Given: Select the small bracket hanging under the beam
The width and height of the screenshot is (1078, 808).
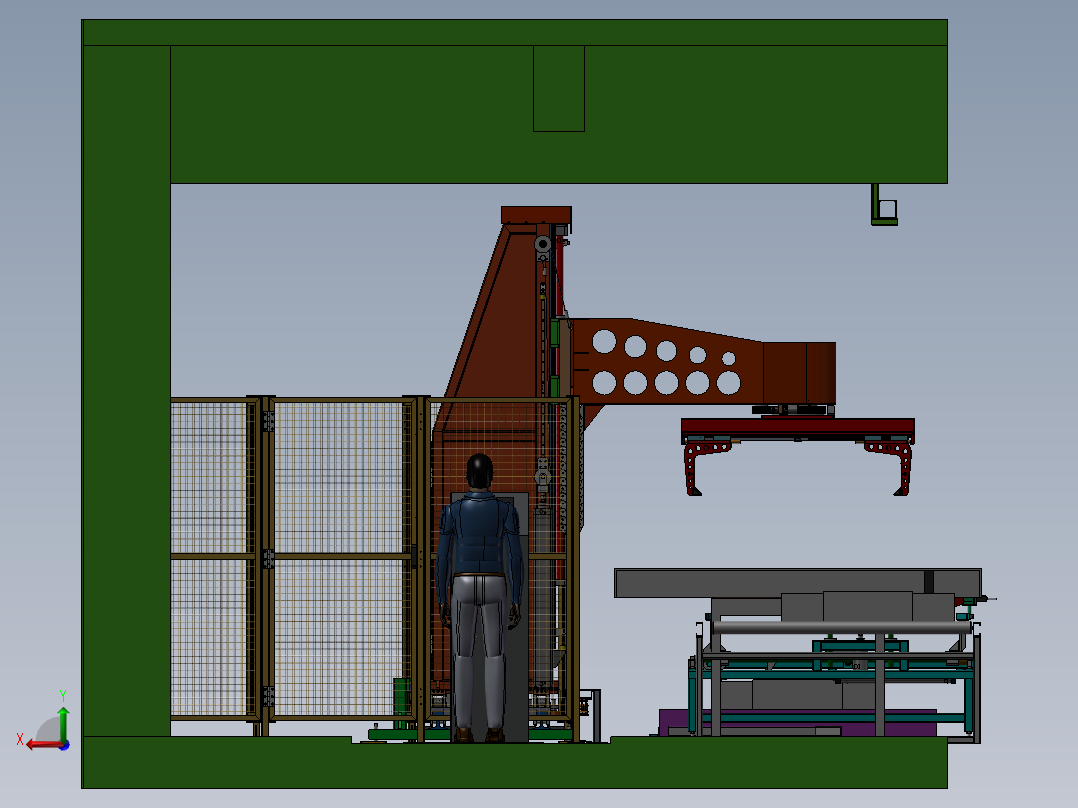Looking at the screenshot, I should [x=884, y=204].
